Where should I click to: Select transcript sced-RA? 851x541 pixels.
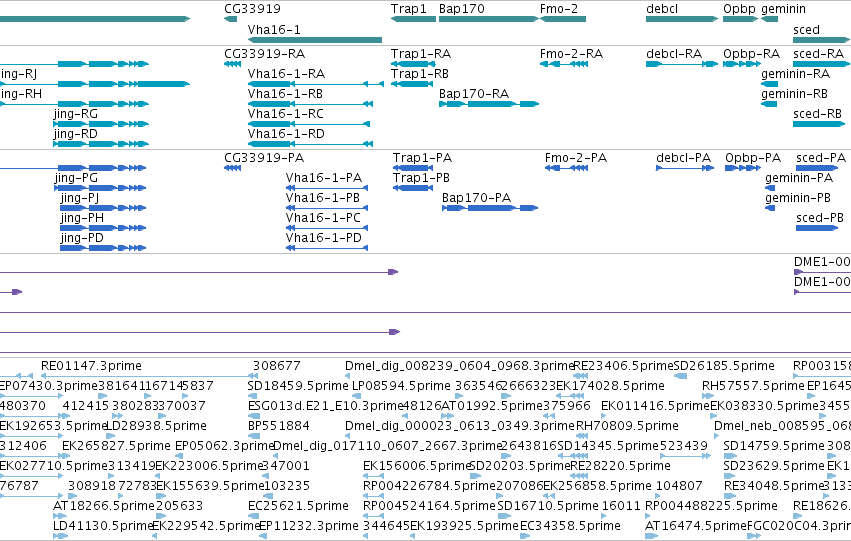[x=818, y=54]
